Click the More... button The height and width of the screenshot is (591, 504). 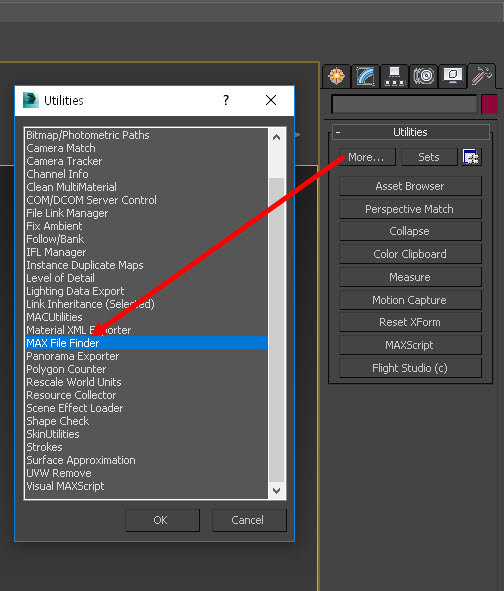pyautogui.click(x=368, y=157)
